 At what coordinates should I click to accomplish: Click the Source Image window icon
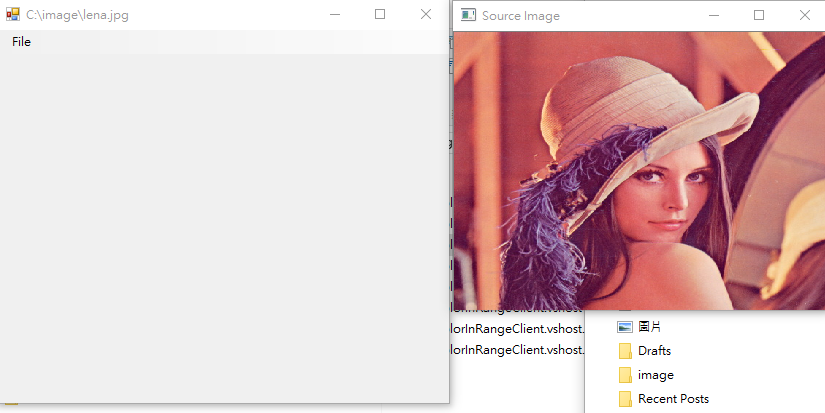click(468, 15)
